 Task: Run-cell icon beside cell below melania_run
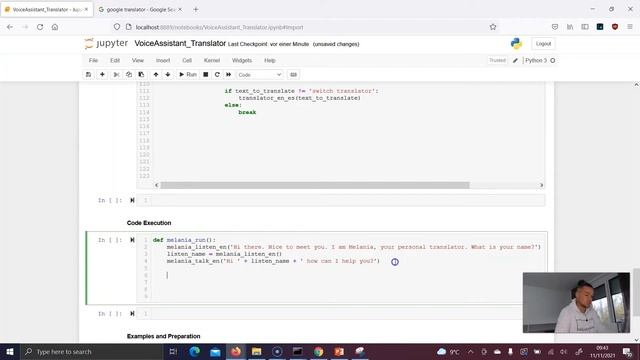coord(132,314)
